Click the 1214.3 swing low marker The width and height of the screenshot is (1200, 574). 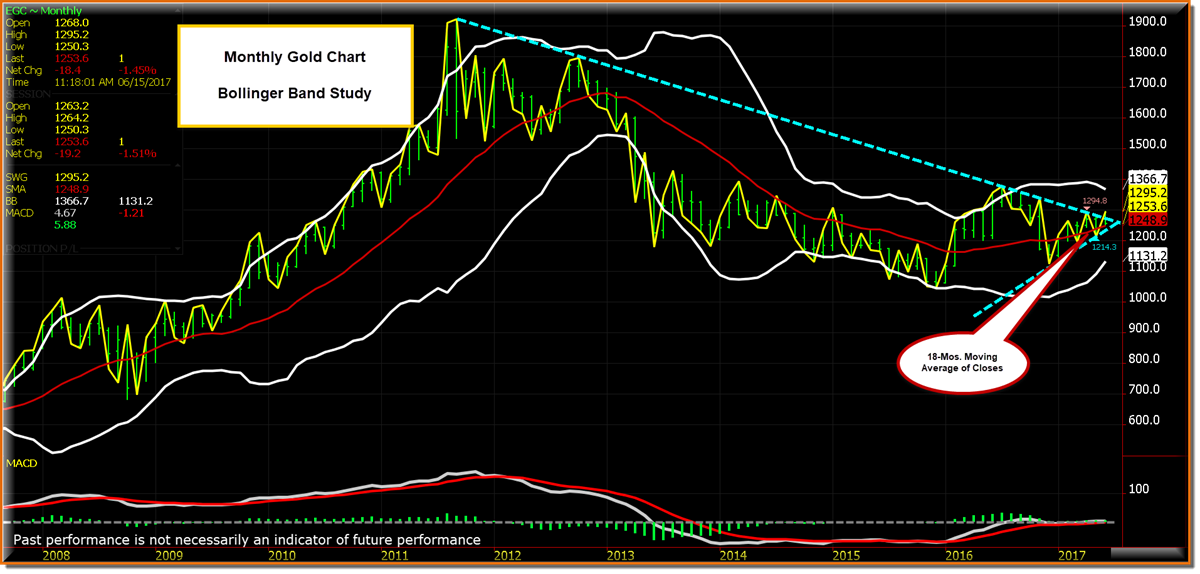coord(1102,247)
